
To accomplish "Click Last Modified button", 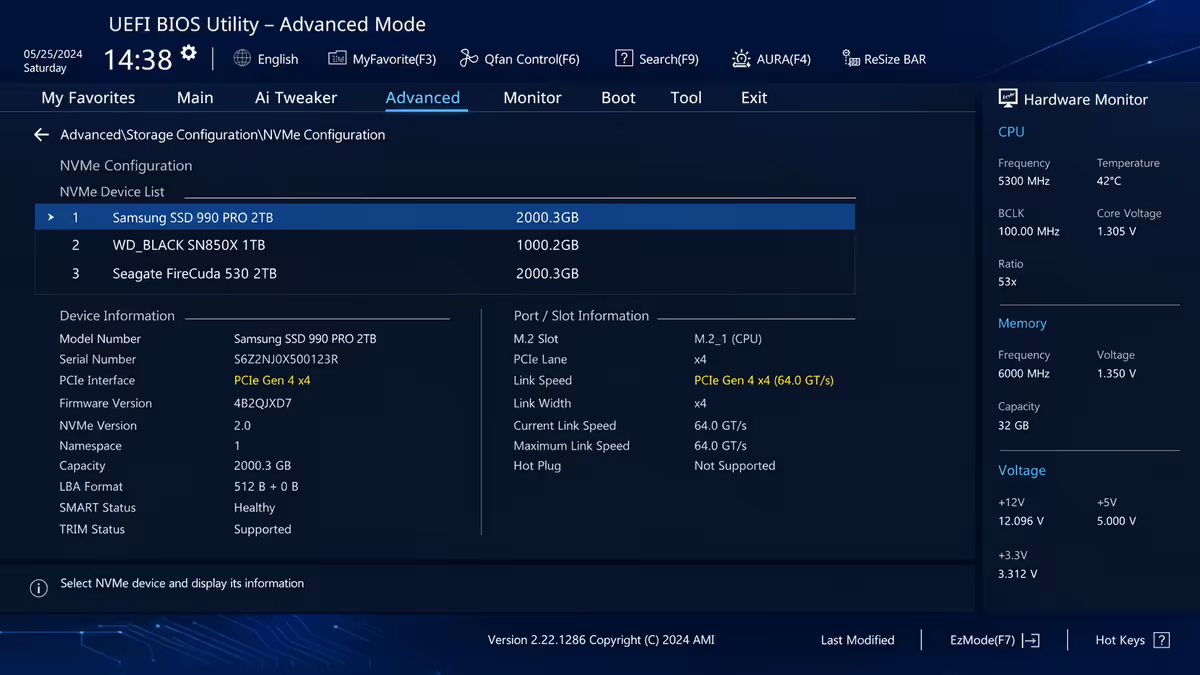I will (857, 640).
